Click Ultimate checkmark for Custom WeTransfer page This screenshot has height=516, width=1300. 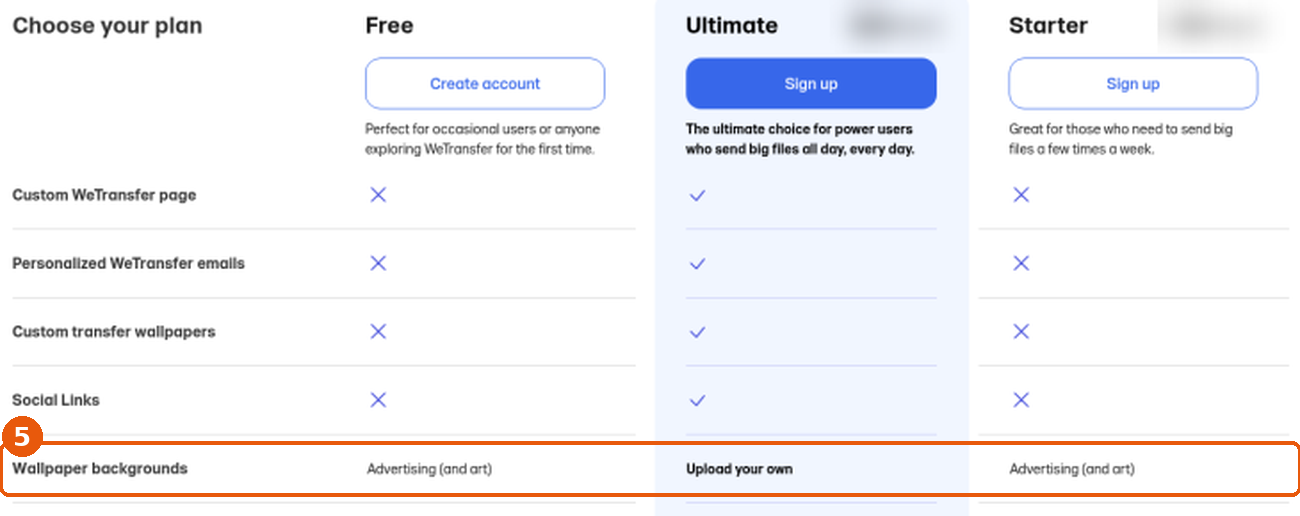click(x=698, y=195)
